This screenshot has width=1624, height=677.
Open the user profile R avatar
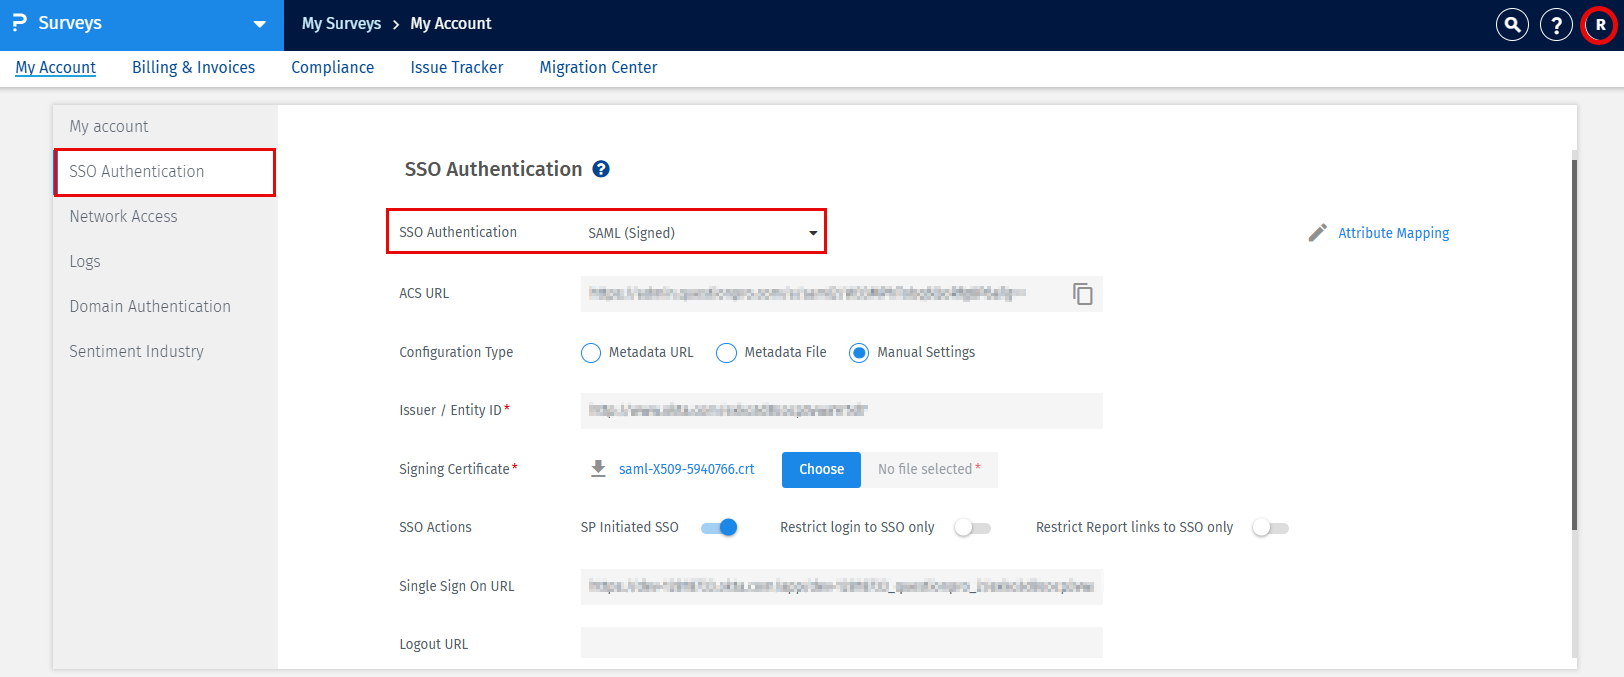[x=1600, y=25]
